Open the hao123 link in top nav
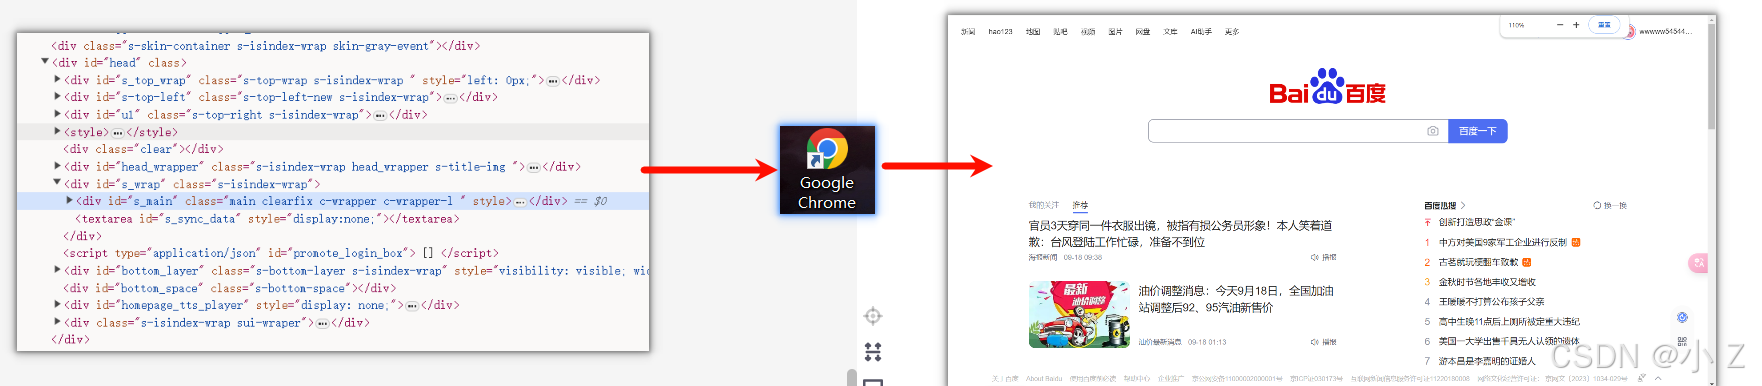 [x=1000, y=32]
